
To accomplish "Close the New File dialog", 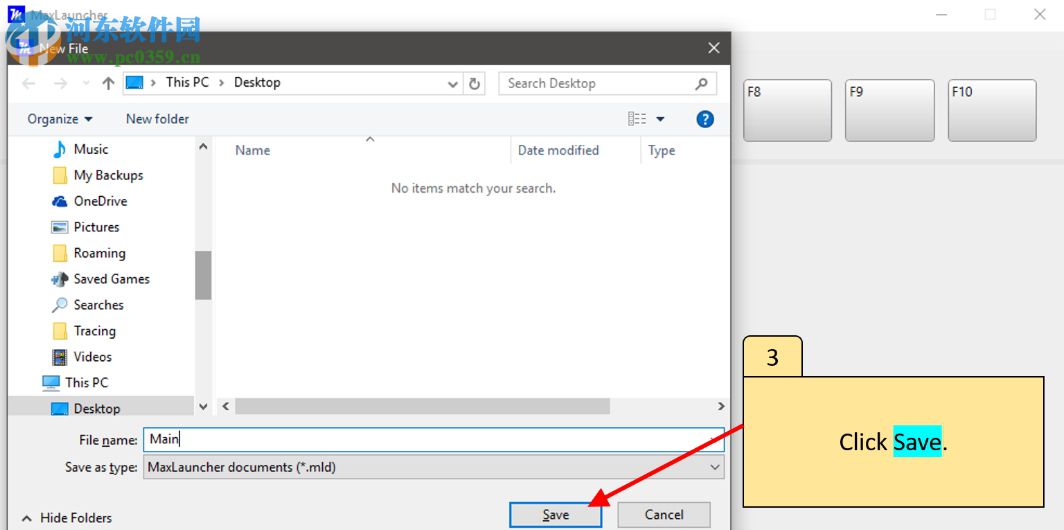I will coord(713,48).
